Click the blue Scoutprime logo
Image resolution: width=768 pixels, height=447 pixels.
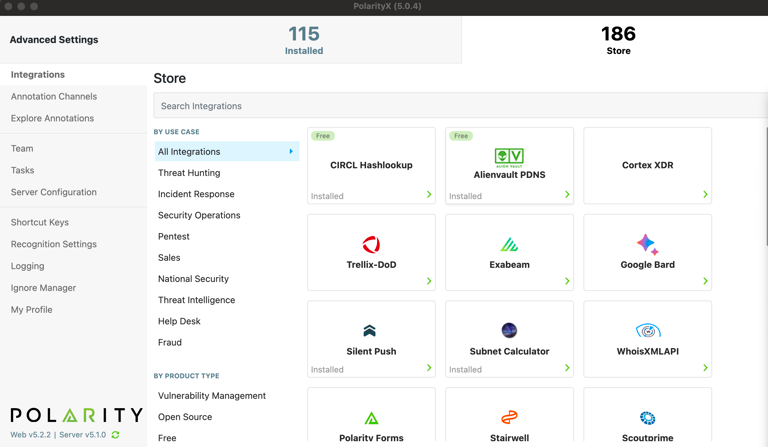click(648, 418)
